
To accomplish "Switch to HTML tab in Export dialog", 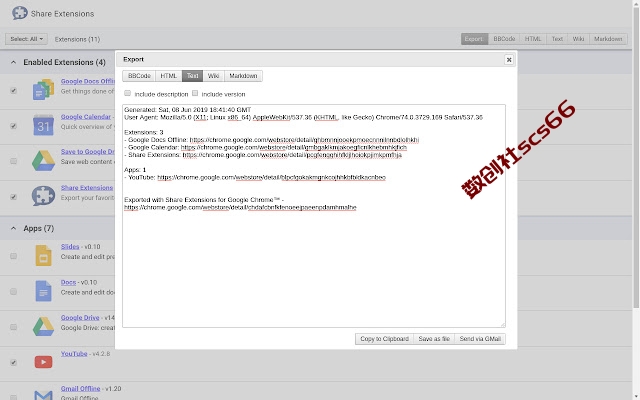I will (169, 76).
